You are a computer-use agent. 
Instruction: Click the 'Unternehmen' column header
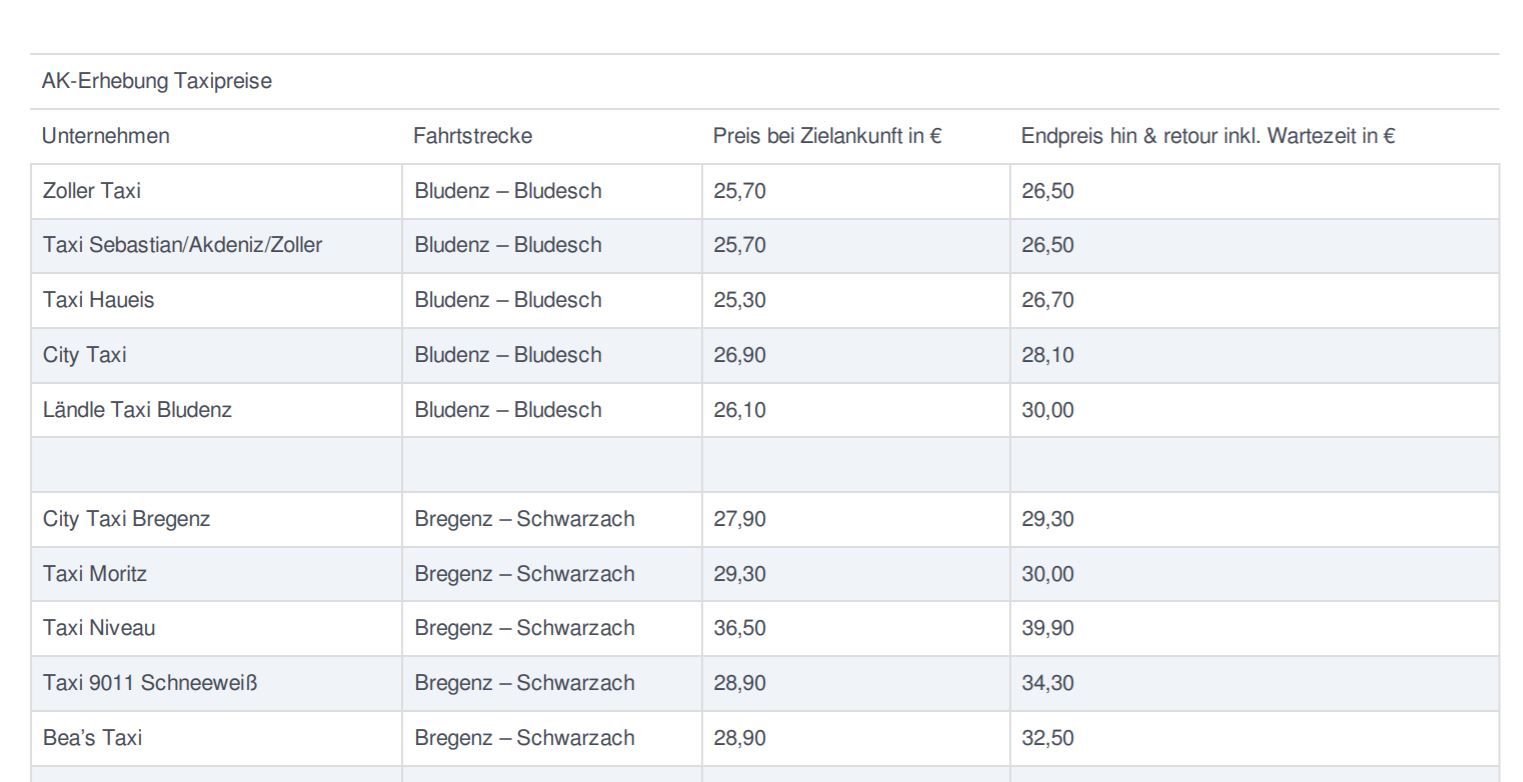(106, 137)
